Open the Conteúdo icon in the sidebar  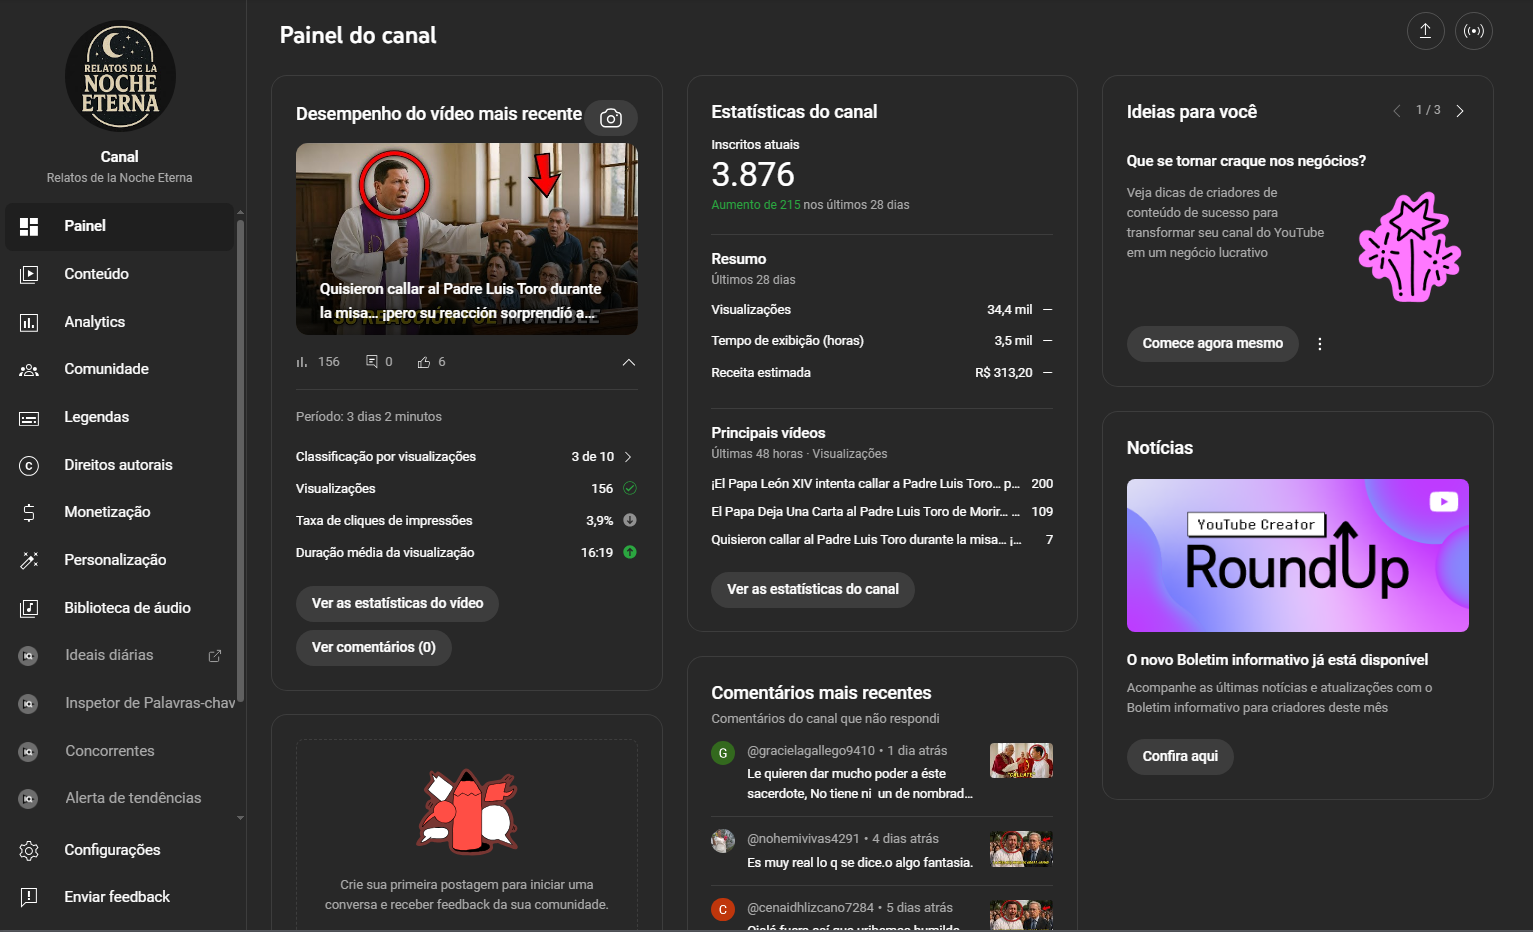29,274
